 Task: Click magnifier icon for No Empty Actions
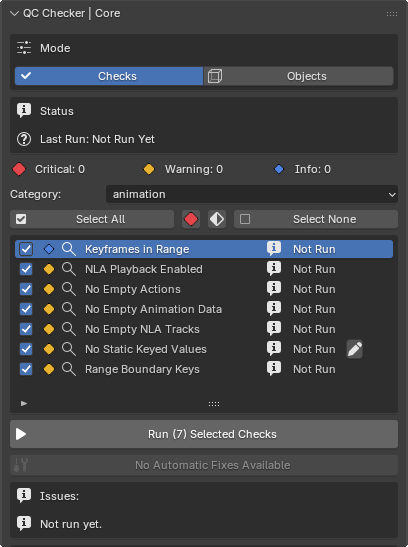point(69,289)
